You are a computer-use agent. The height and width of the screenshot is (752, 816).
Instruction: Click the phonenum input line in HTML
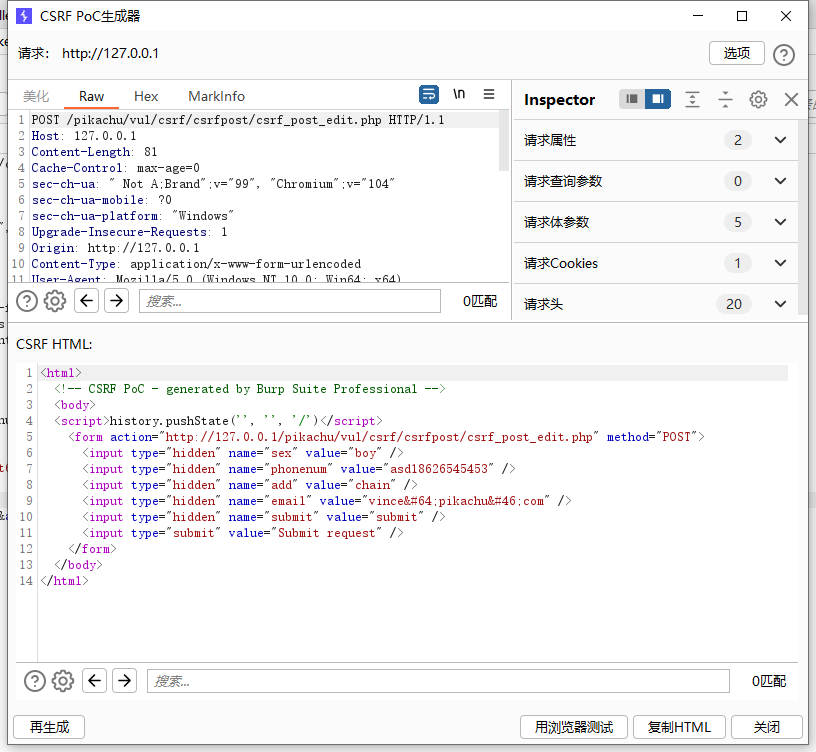tap(299, 469)
